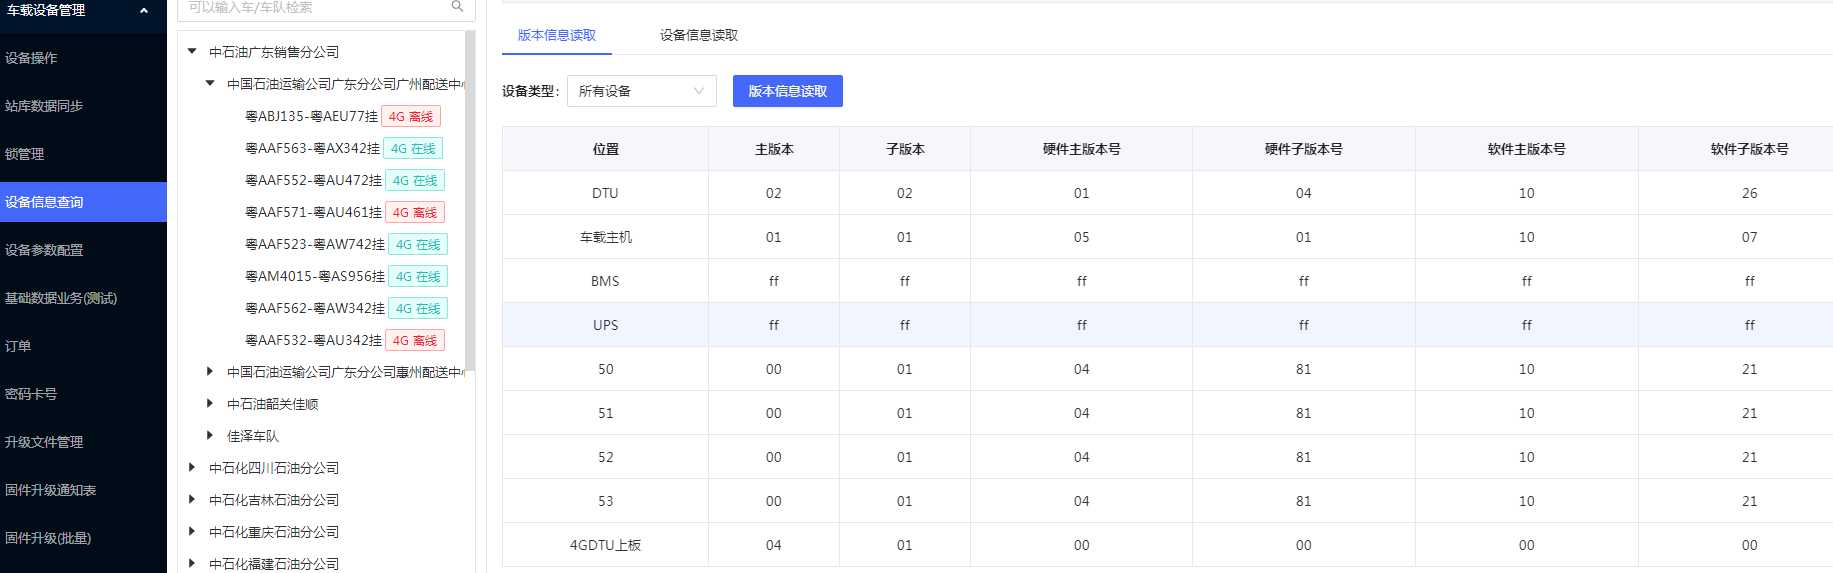Screen dimensions: 1833x573
Task: Open the 设备类型 所有设备 dropdown
Action: pyautogui.click(x=642, y=91)
